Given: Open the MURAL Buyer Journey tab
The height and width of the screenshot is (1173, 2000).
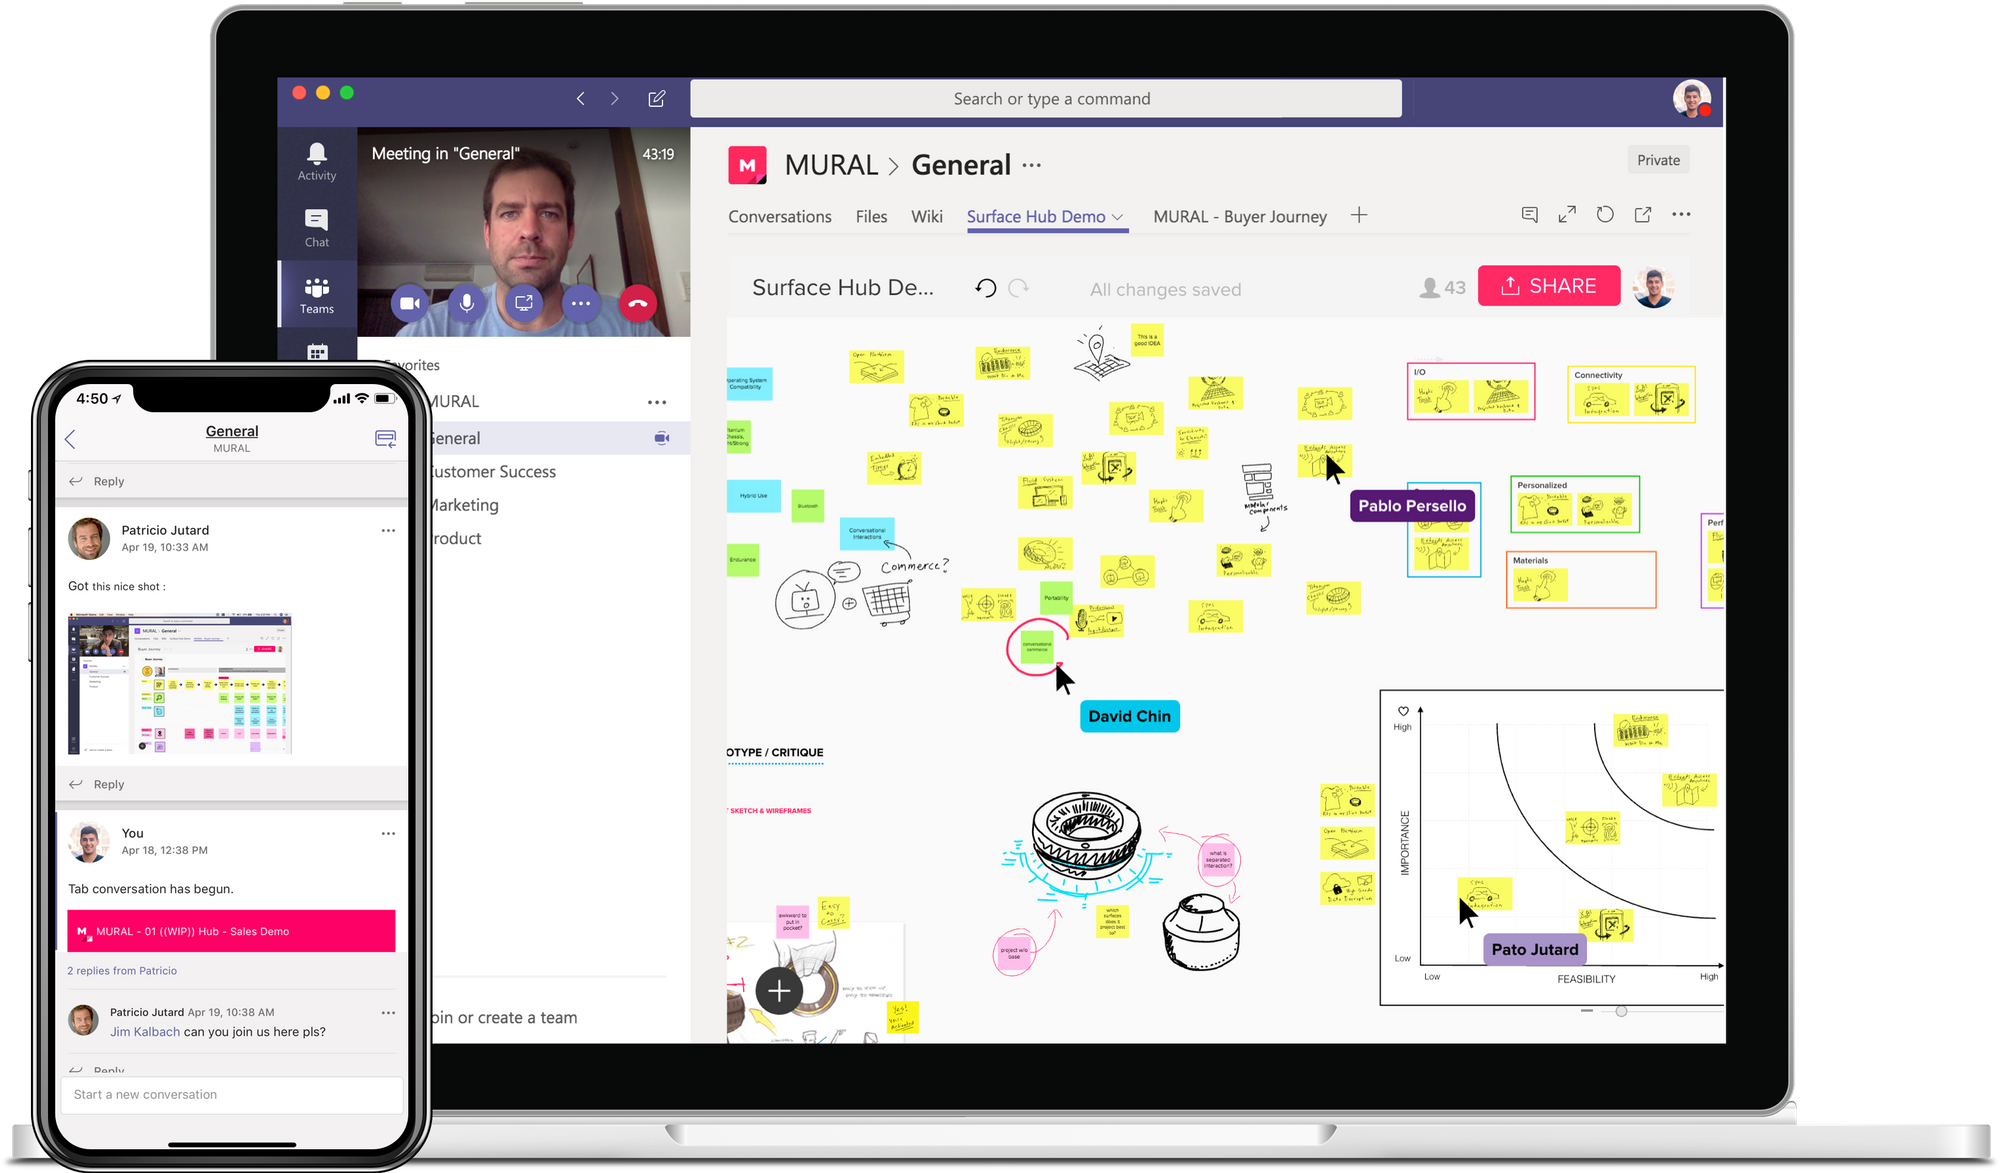Looking at the screenshot, I should (1237, 215).
